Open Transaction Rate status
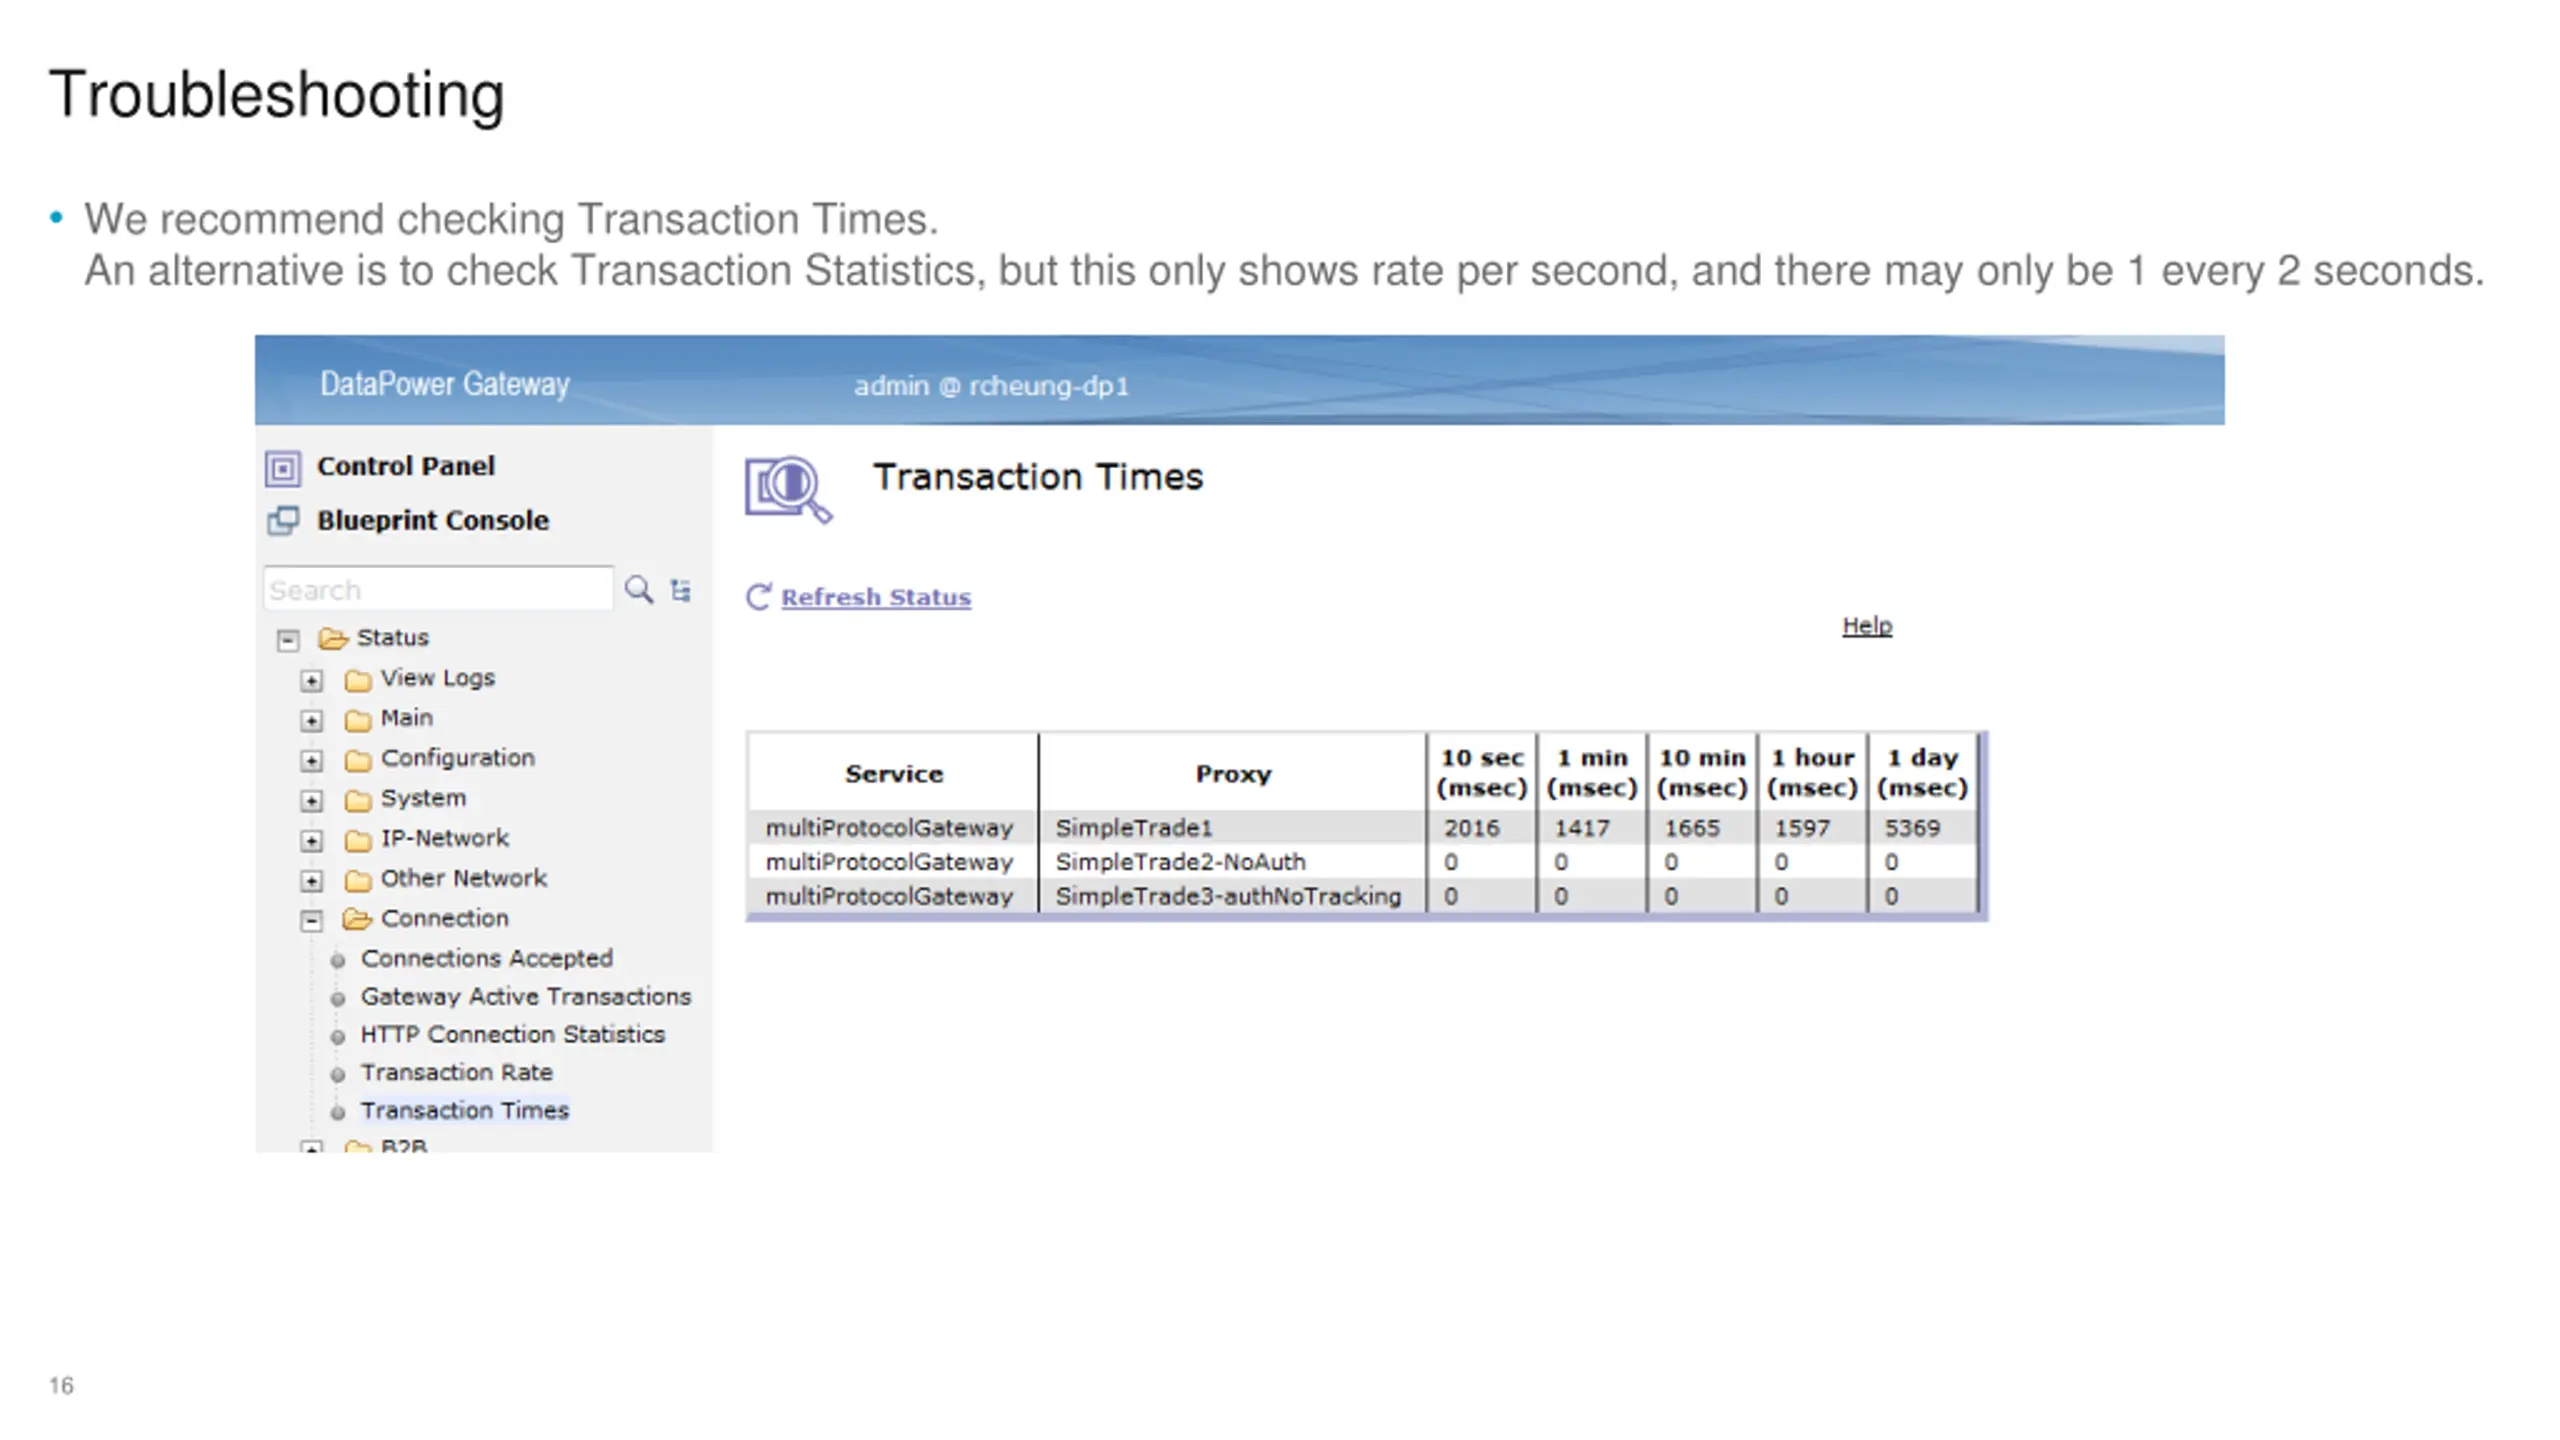Screen dimensions: 2560x1440 [x=457, y=1072]
